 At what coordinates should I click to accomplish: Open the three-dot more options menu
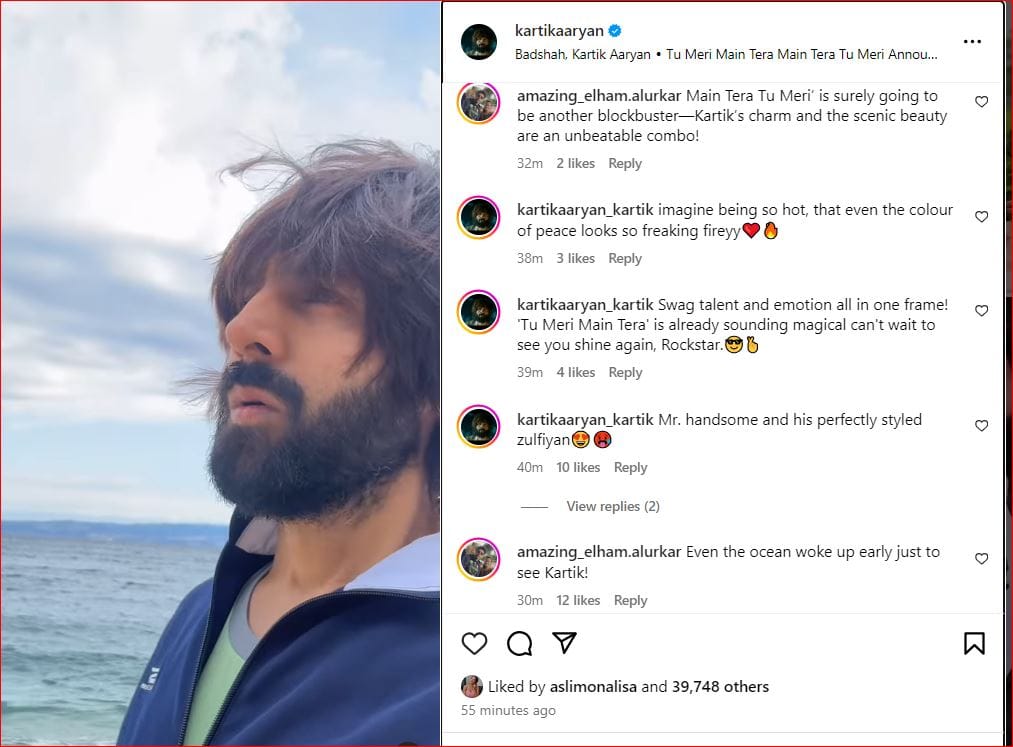(x=972, y=41)
